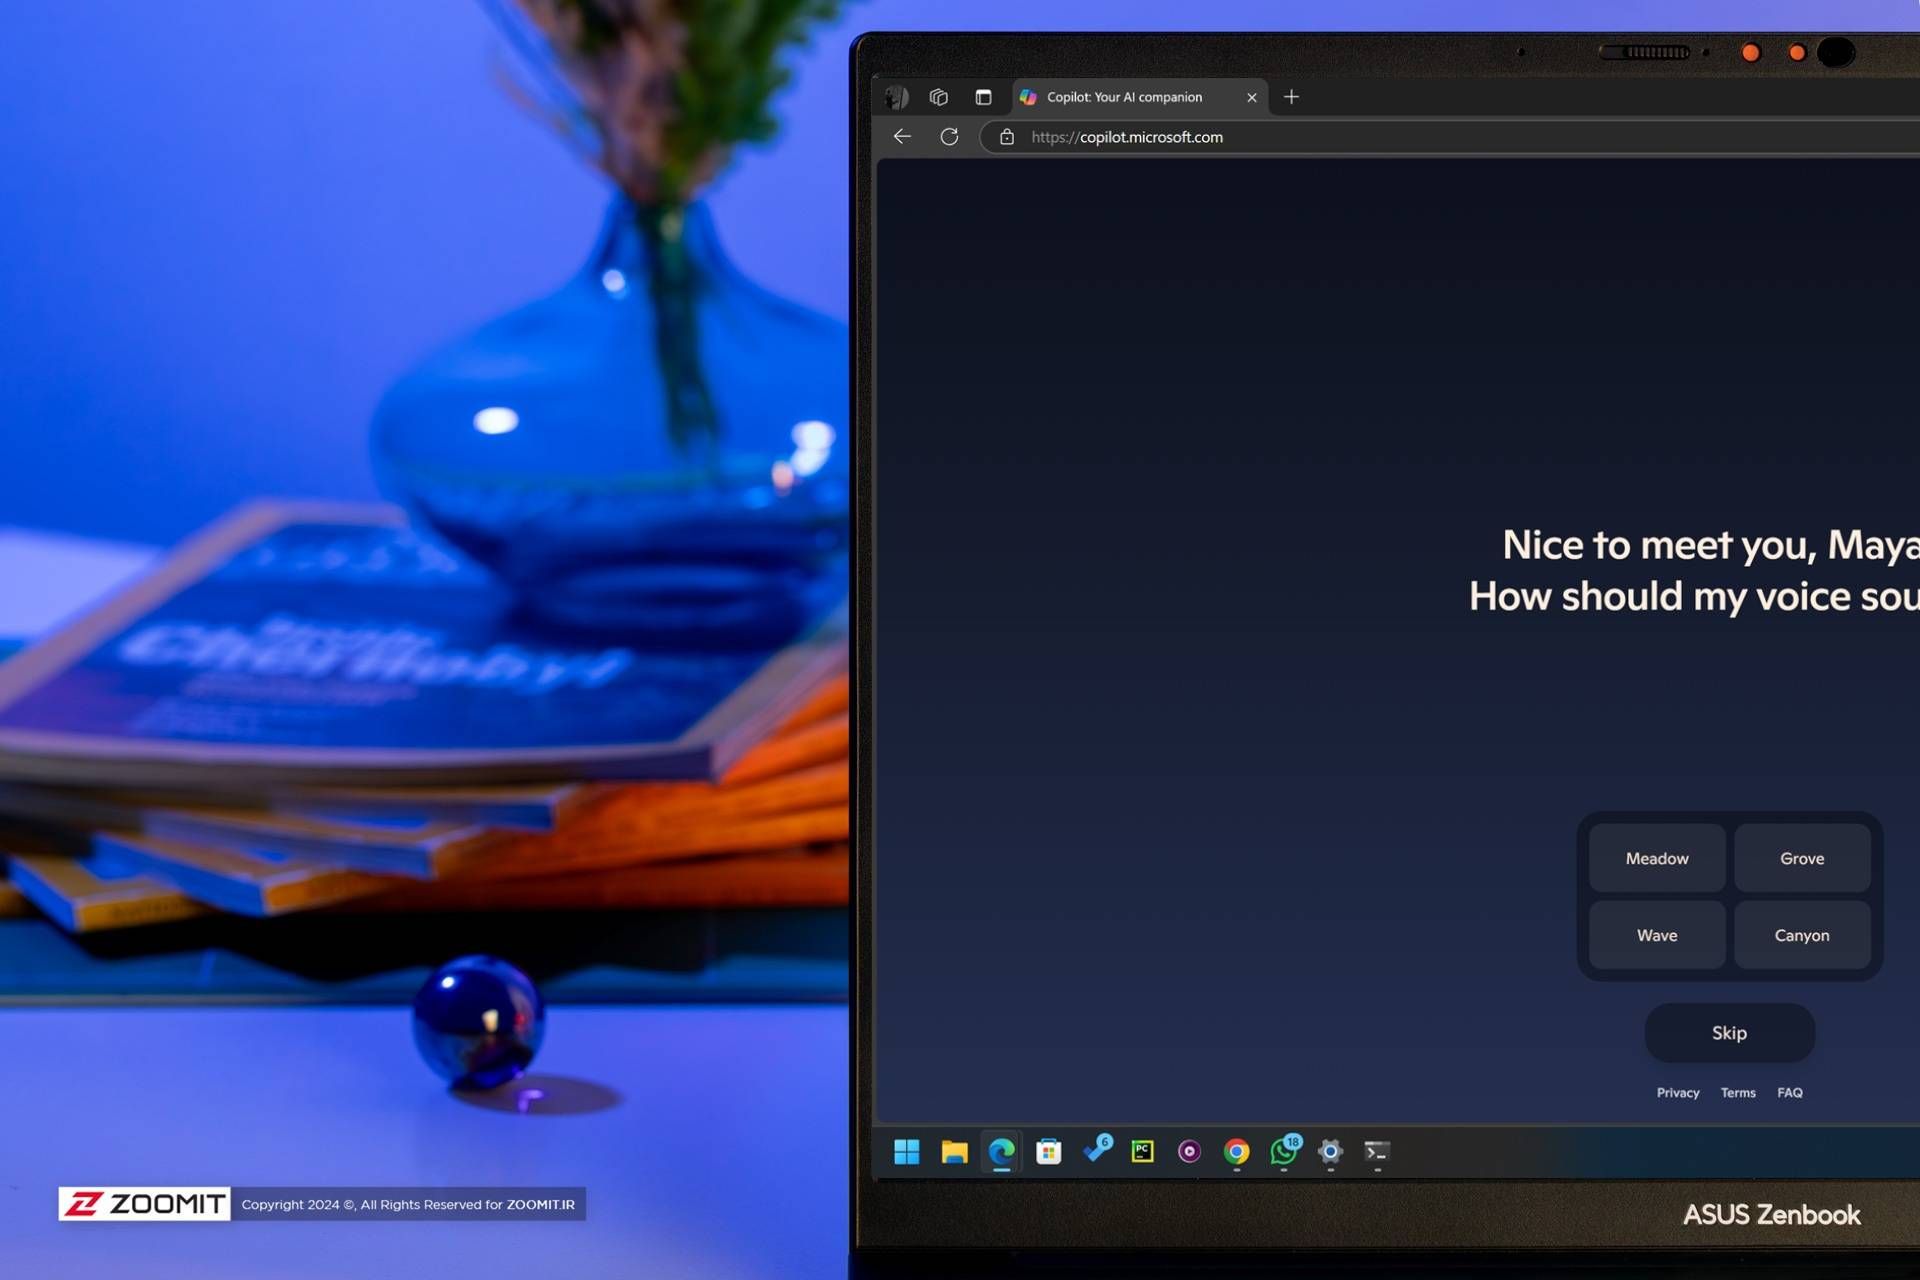Click Skip to bypass voice setup
This screenshot has height=1280, width=1920.
tap(1729, 1031)
